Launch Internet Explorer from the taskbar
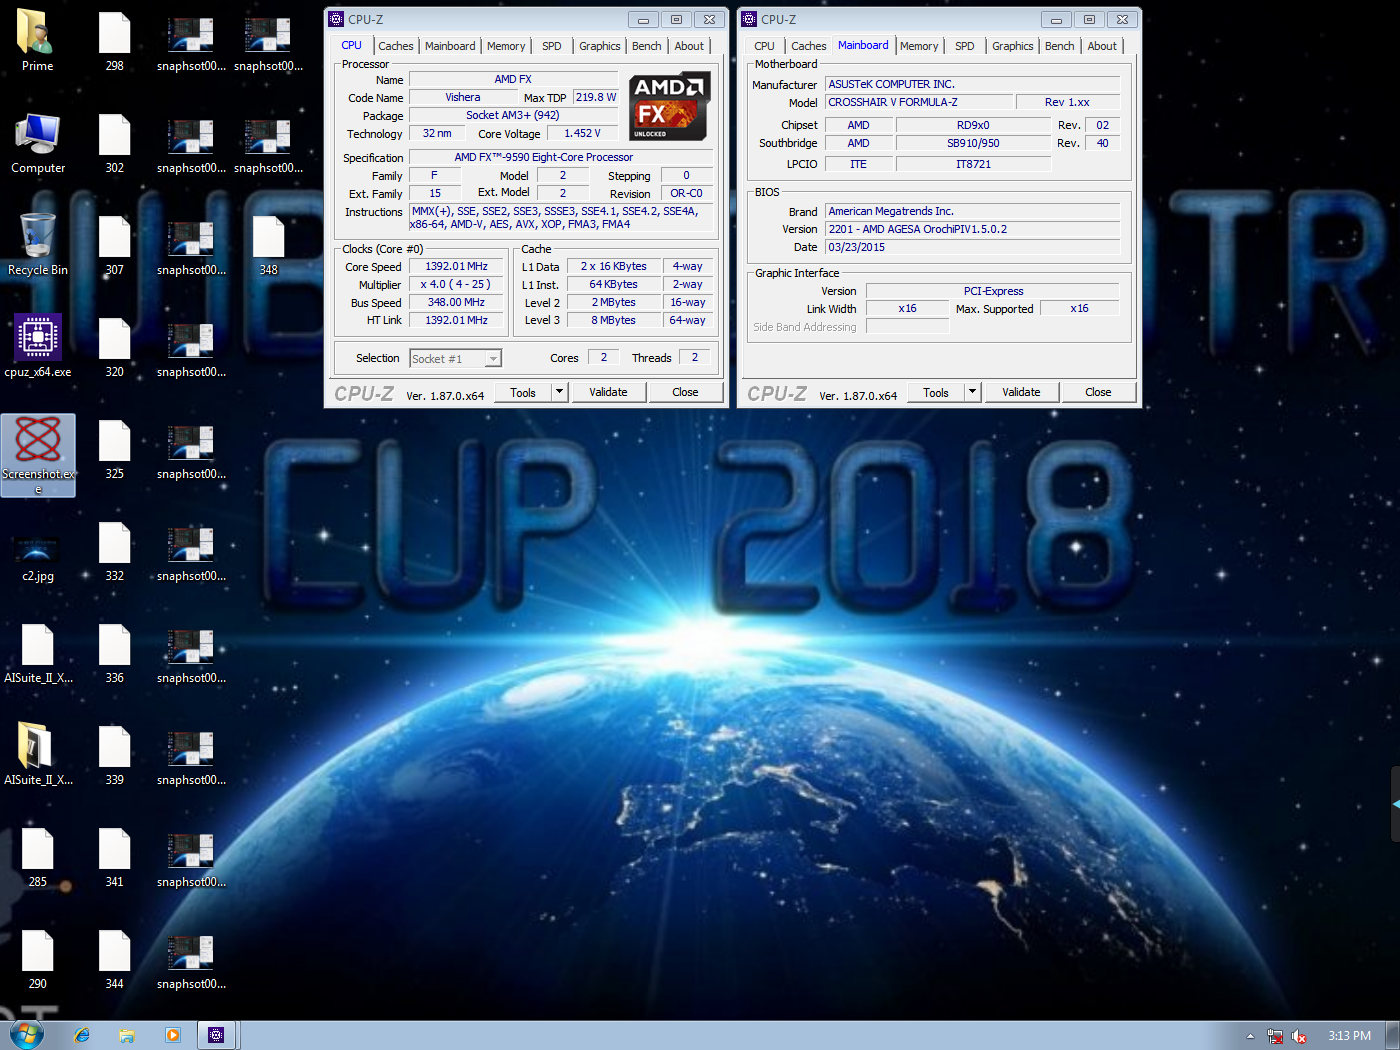This screenshot has width=1400, height=1050. pos(82,1035)
